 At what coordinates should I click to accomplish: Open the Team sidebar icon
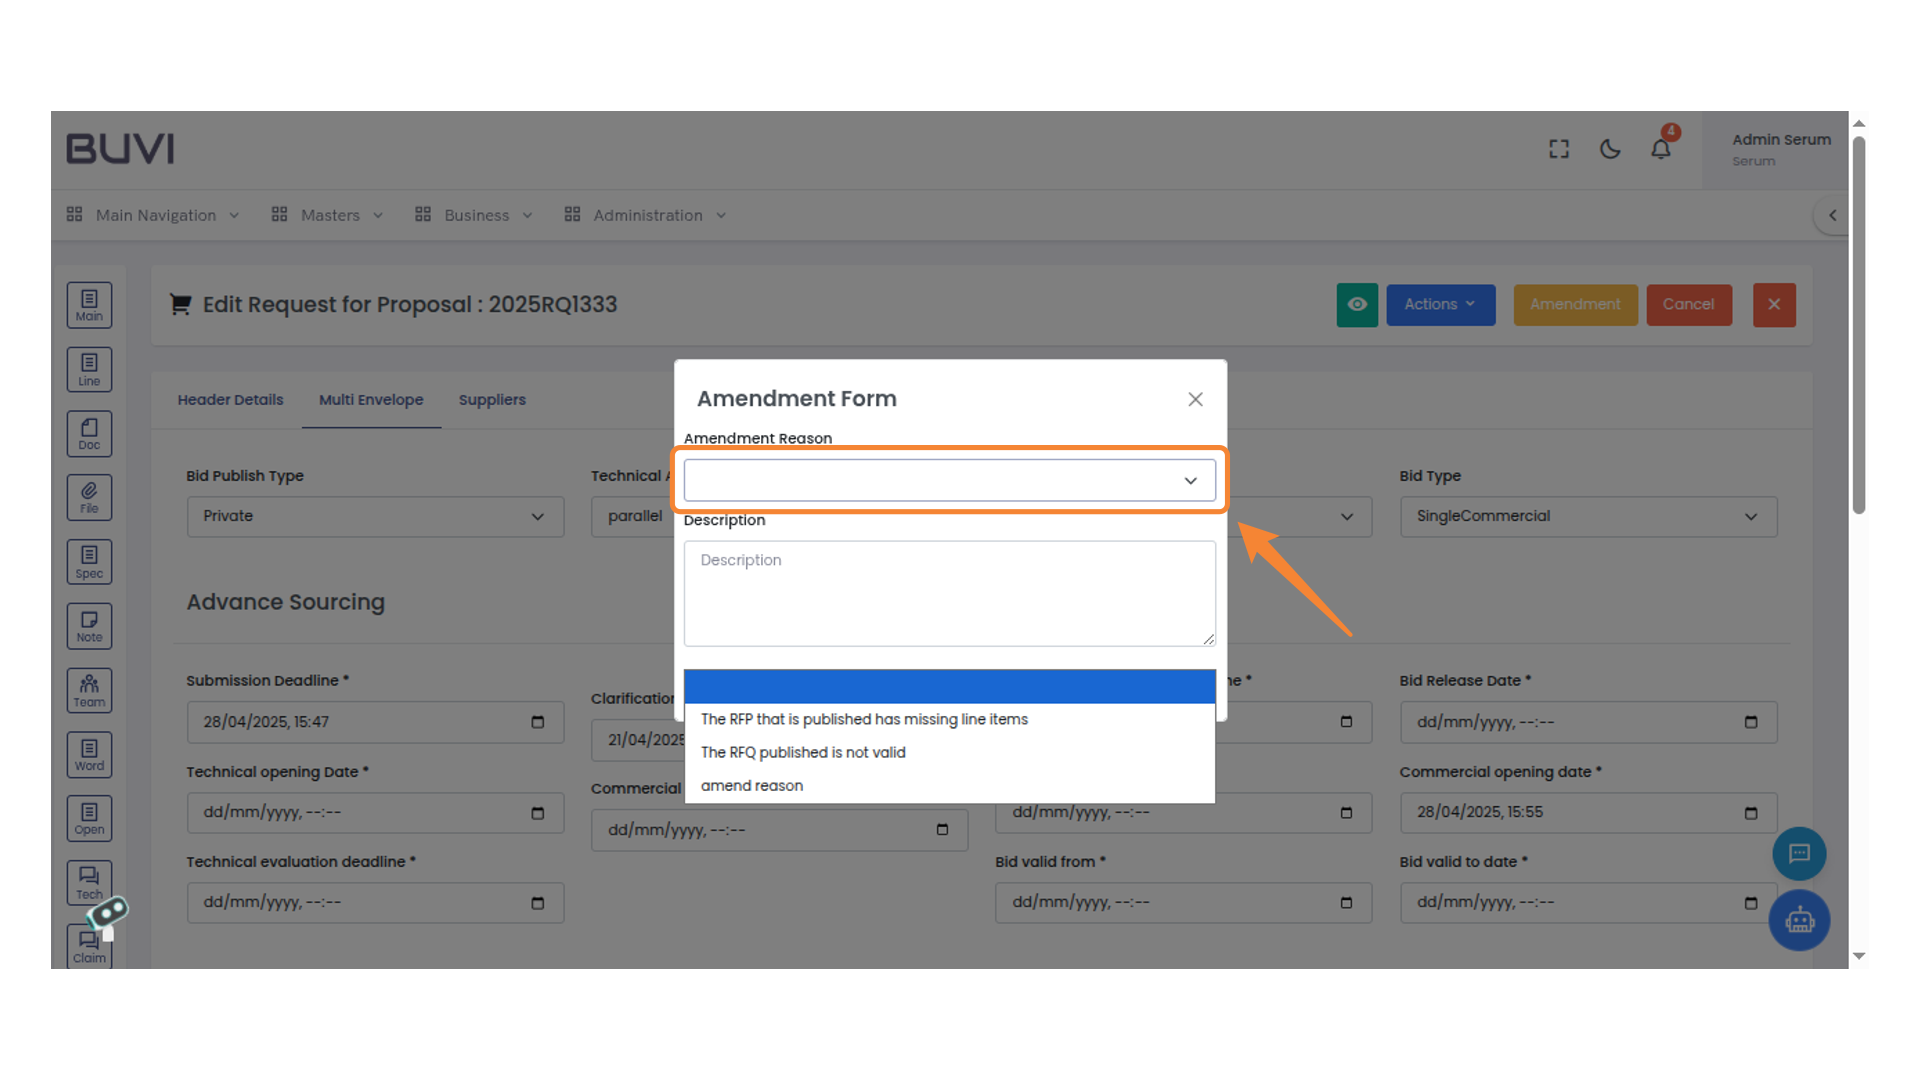tap(89, 690)
